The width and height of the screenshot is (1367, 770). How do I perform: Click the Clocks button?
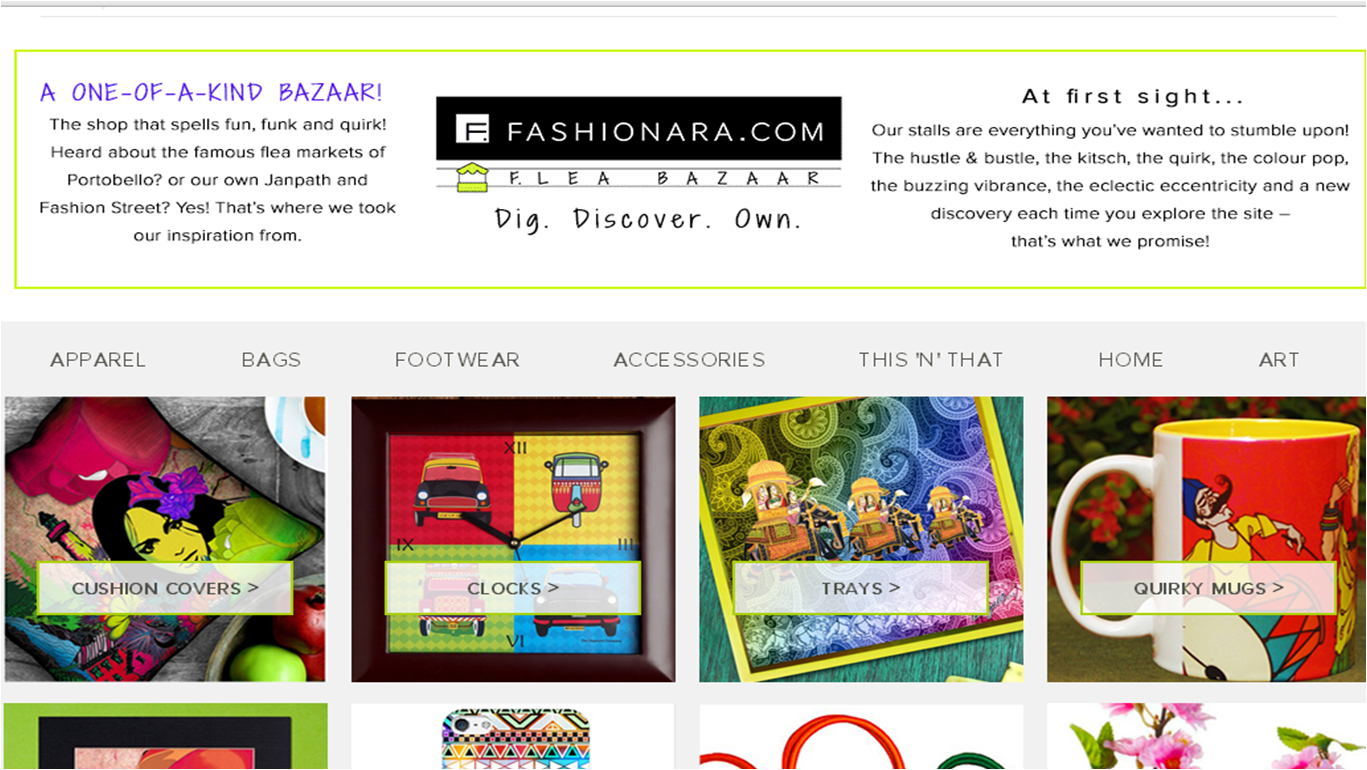tap(513, 588)
